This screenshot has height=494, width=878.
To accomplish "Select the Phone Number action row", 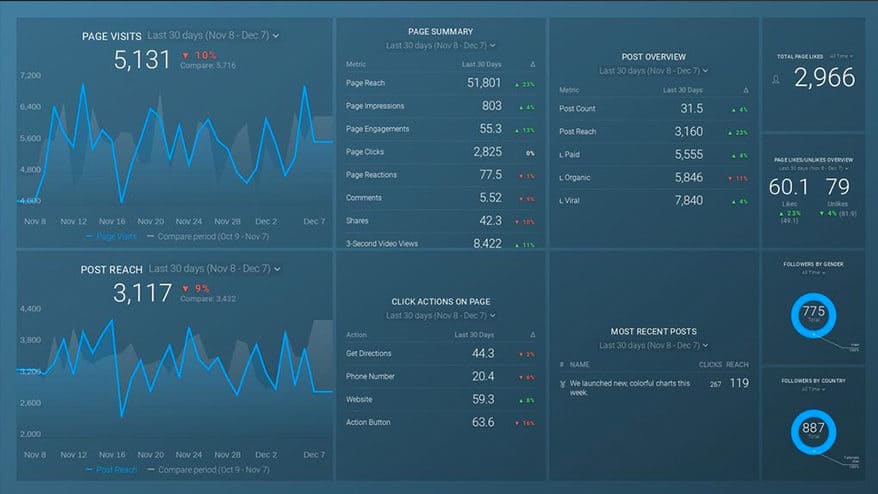I will pyautogui.click(x=440, y=376).
